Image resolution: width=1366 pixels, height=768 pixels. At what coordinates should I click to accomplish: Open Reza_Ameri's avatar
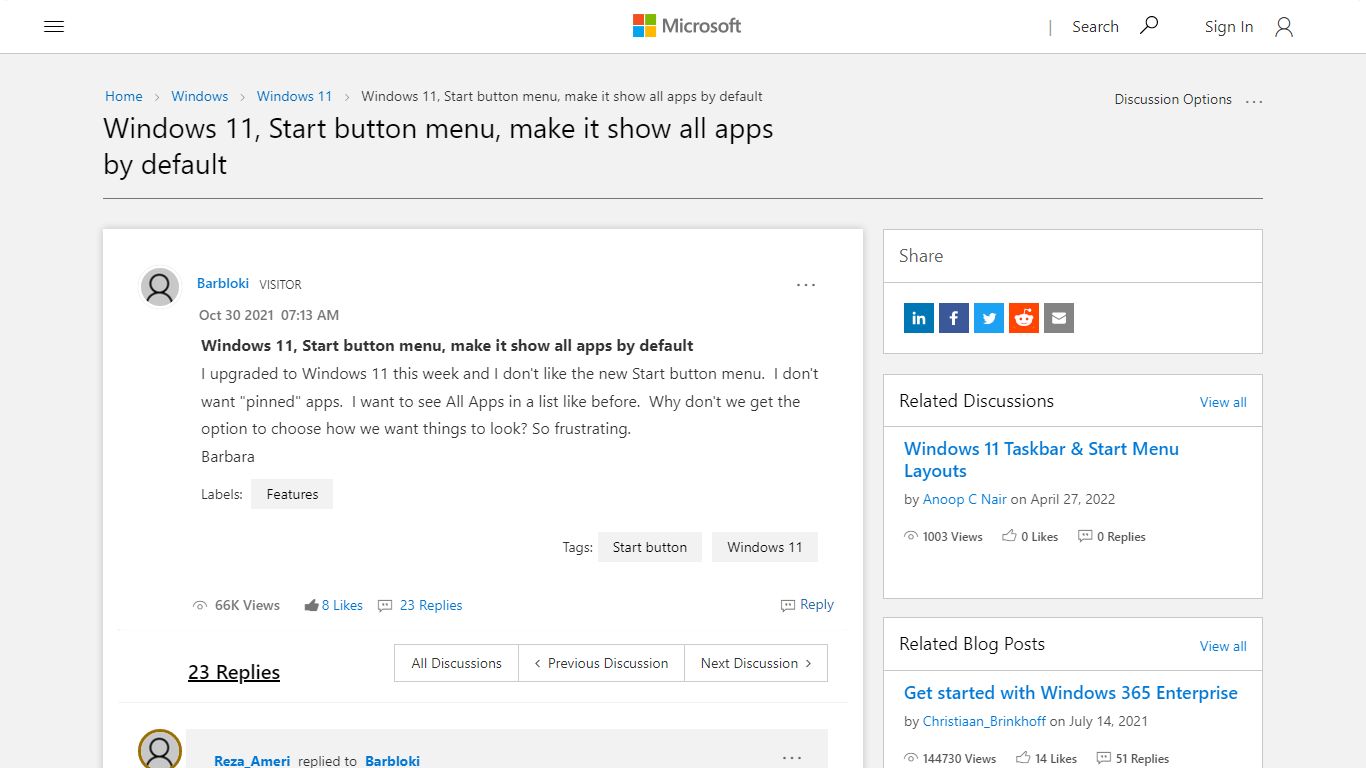160,749
